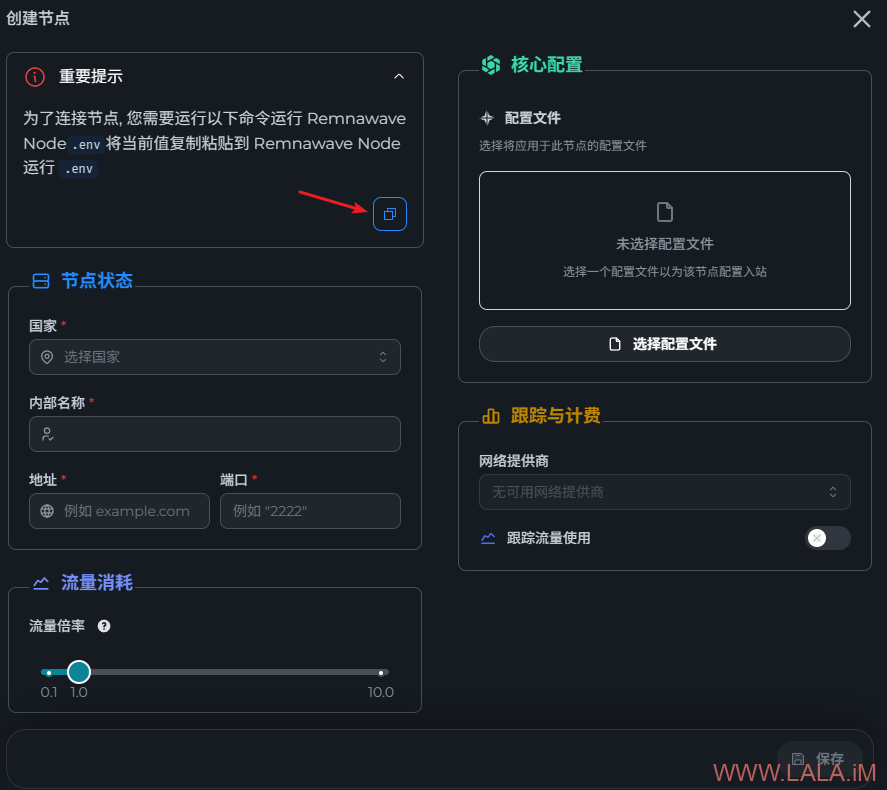Click the 节点状态 section heading text
The height and width of the screenshot is (790, 887).
tap(97, 280)
